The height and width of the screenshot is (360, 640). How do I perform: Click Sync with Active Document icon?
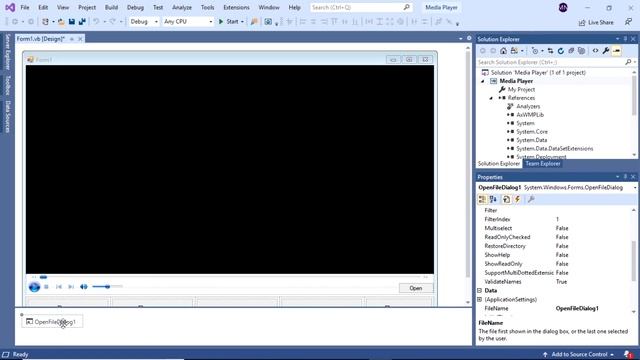coord(550,51)
